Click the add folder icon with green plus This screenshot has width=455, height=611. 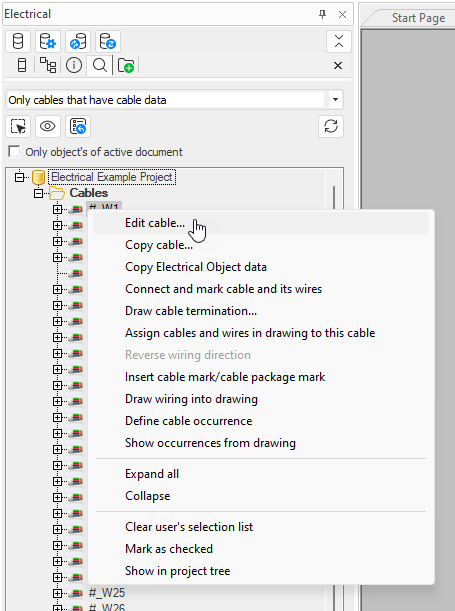pyautogui.click(x=126, y=65)
